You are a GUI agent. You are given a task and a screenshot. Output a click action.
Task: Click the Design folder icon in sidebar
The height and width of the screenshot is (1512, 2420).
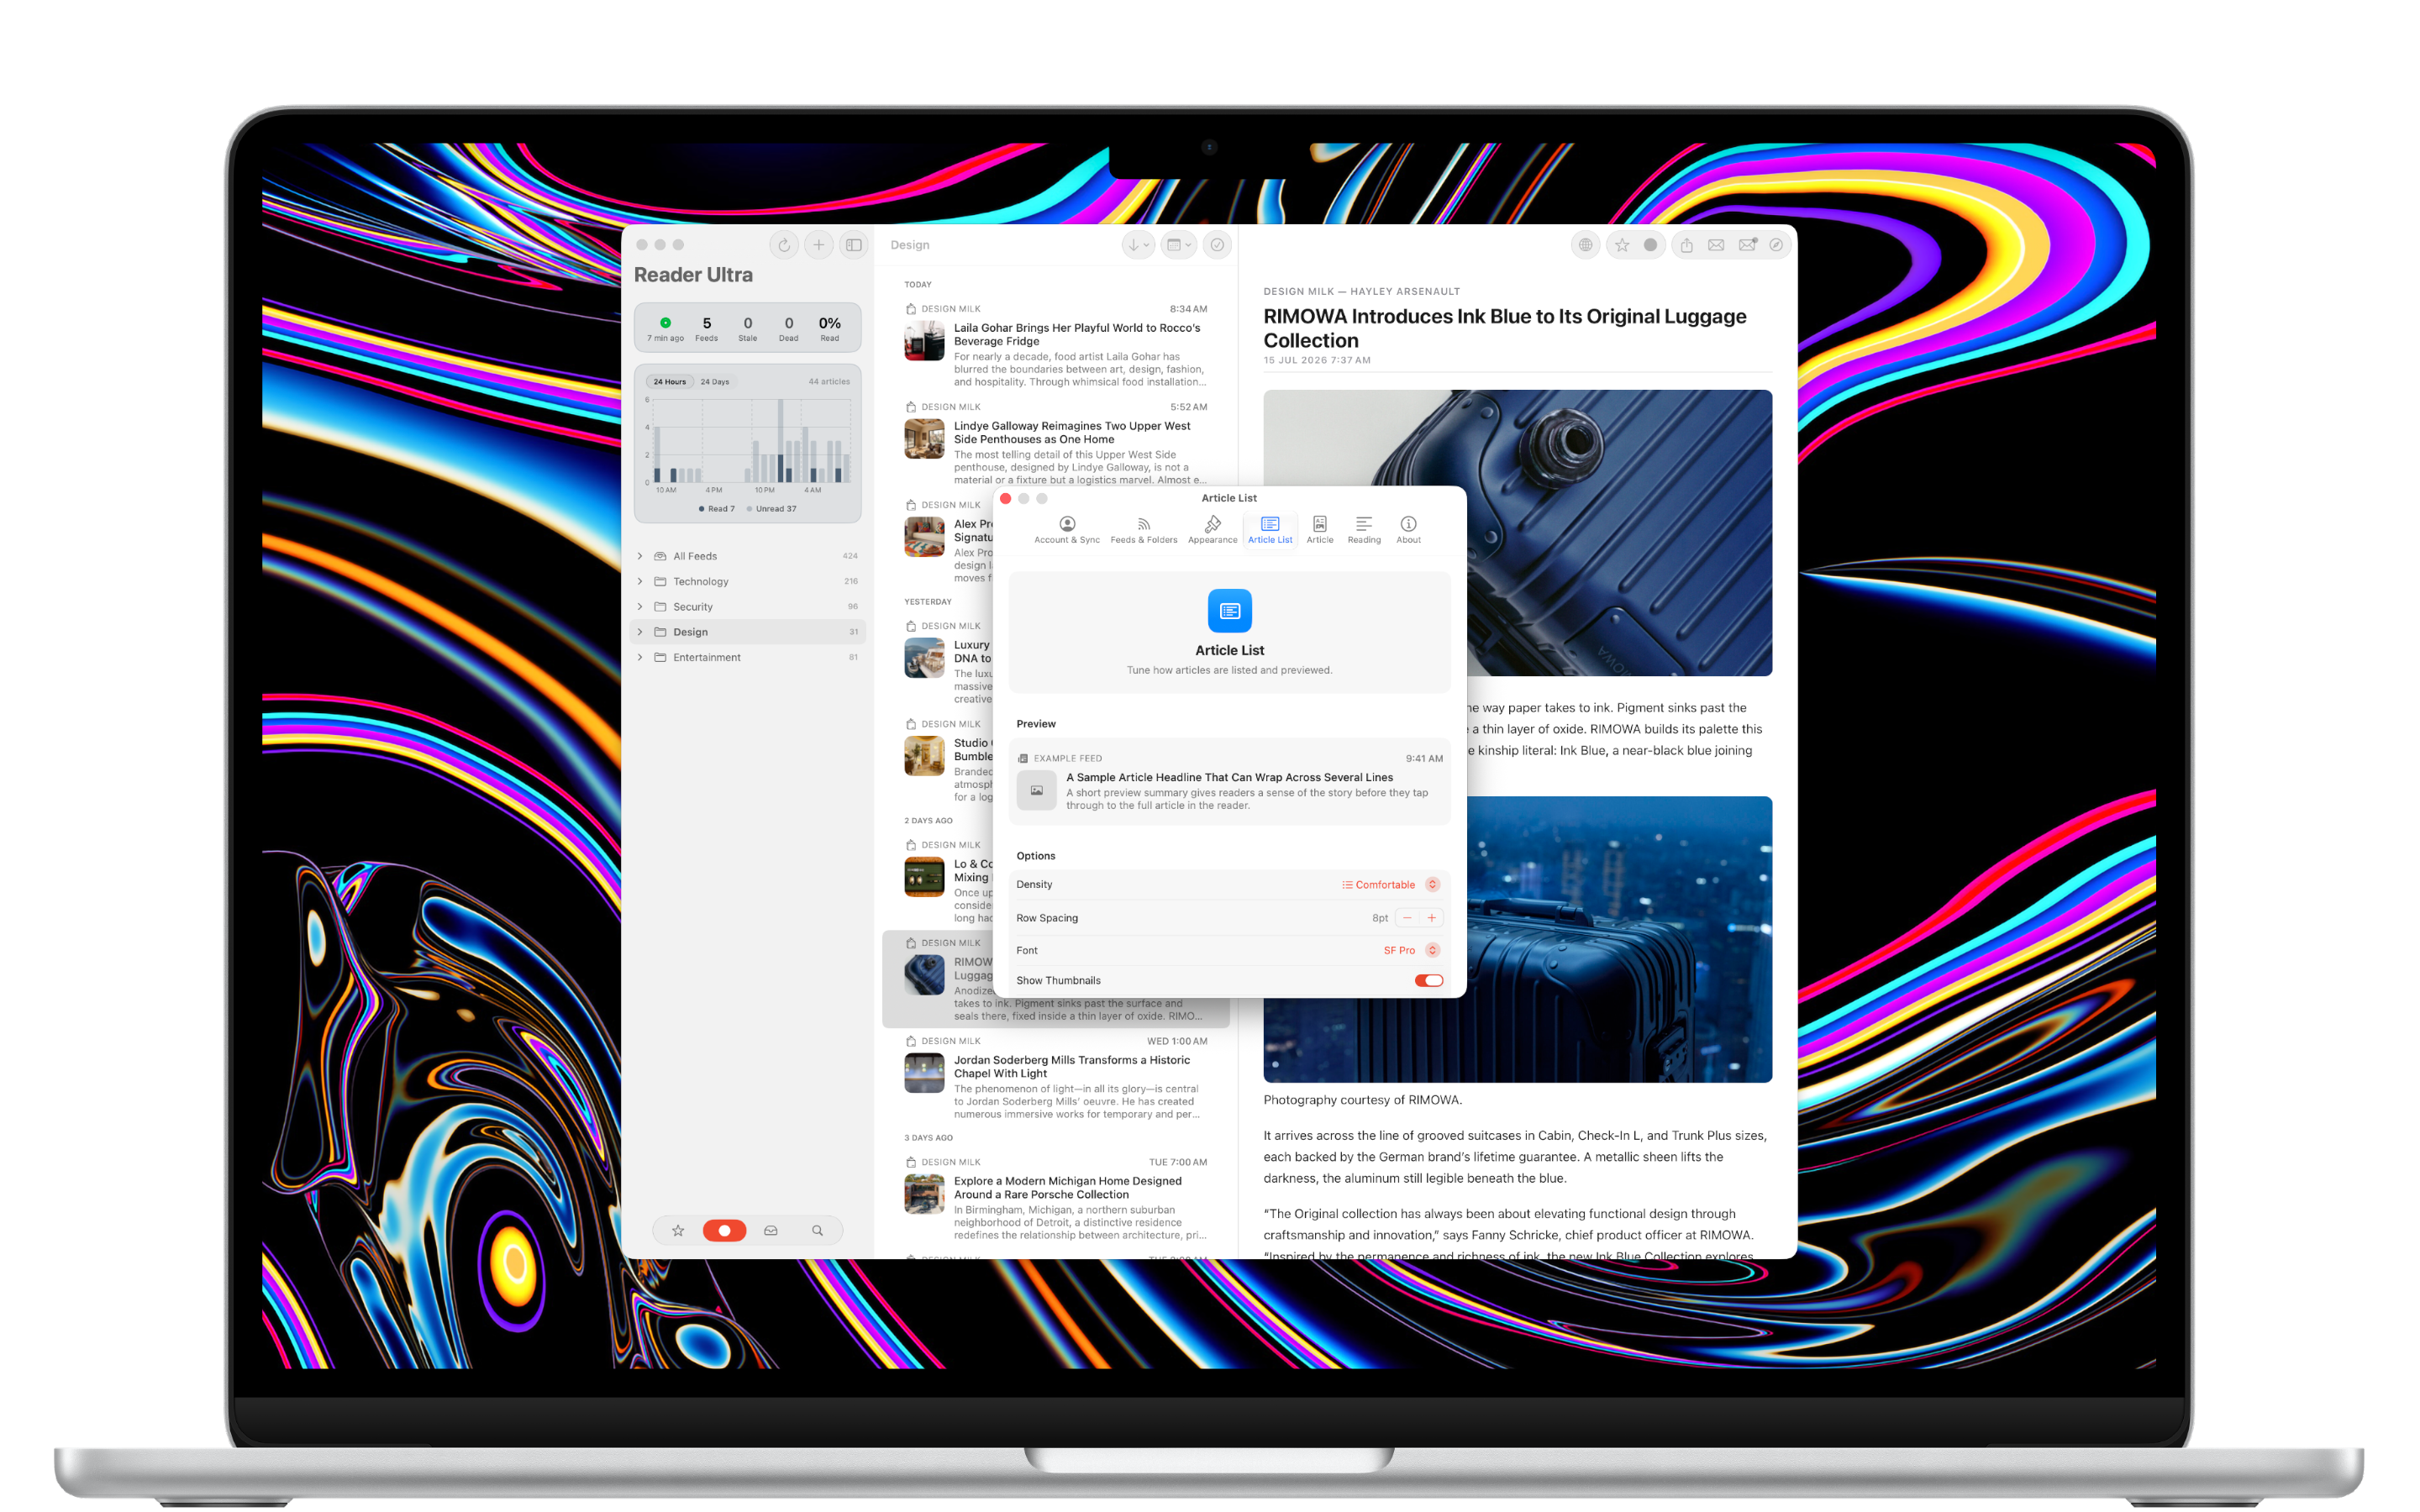click(660, 632)
